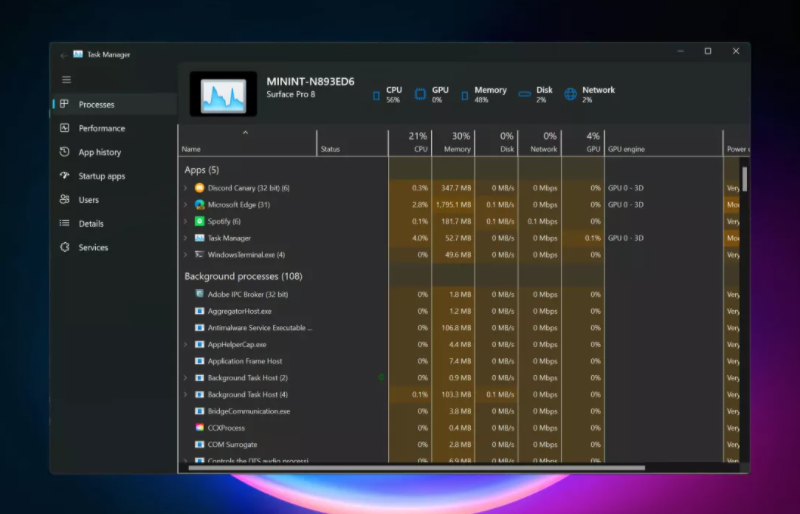Click the Details list icon
This screenshot has height=514, width=800.
[64, 223]
